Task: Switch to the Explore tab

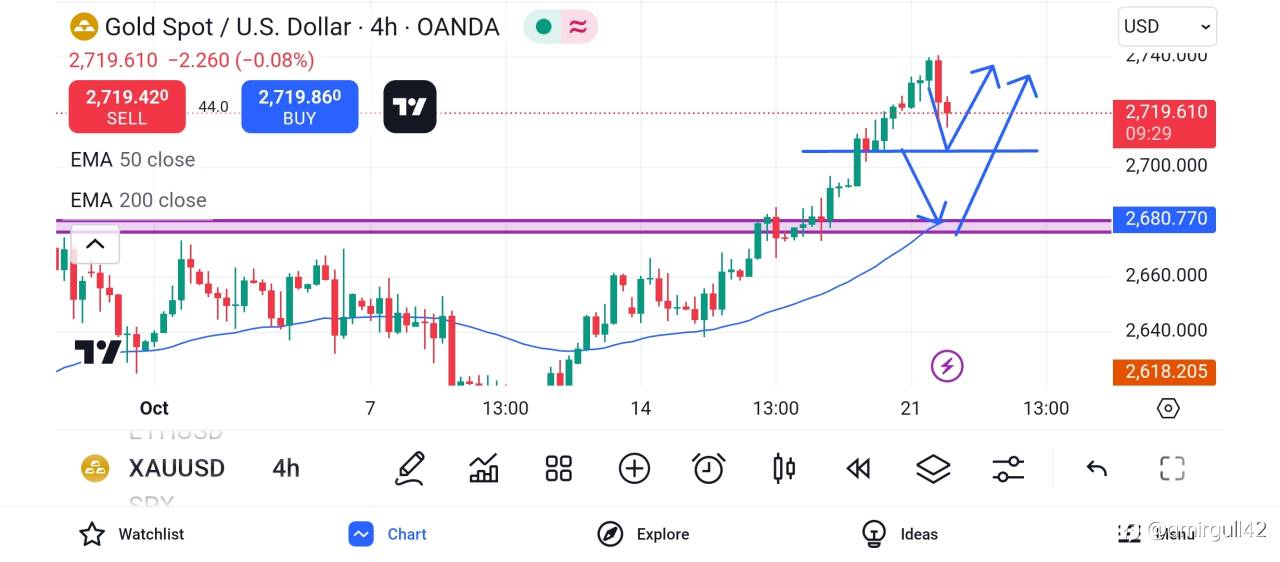Action: click(643, 534)
